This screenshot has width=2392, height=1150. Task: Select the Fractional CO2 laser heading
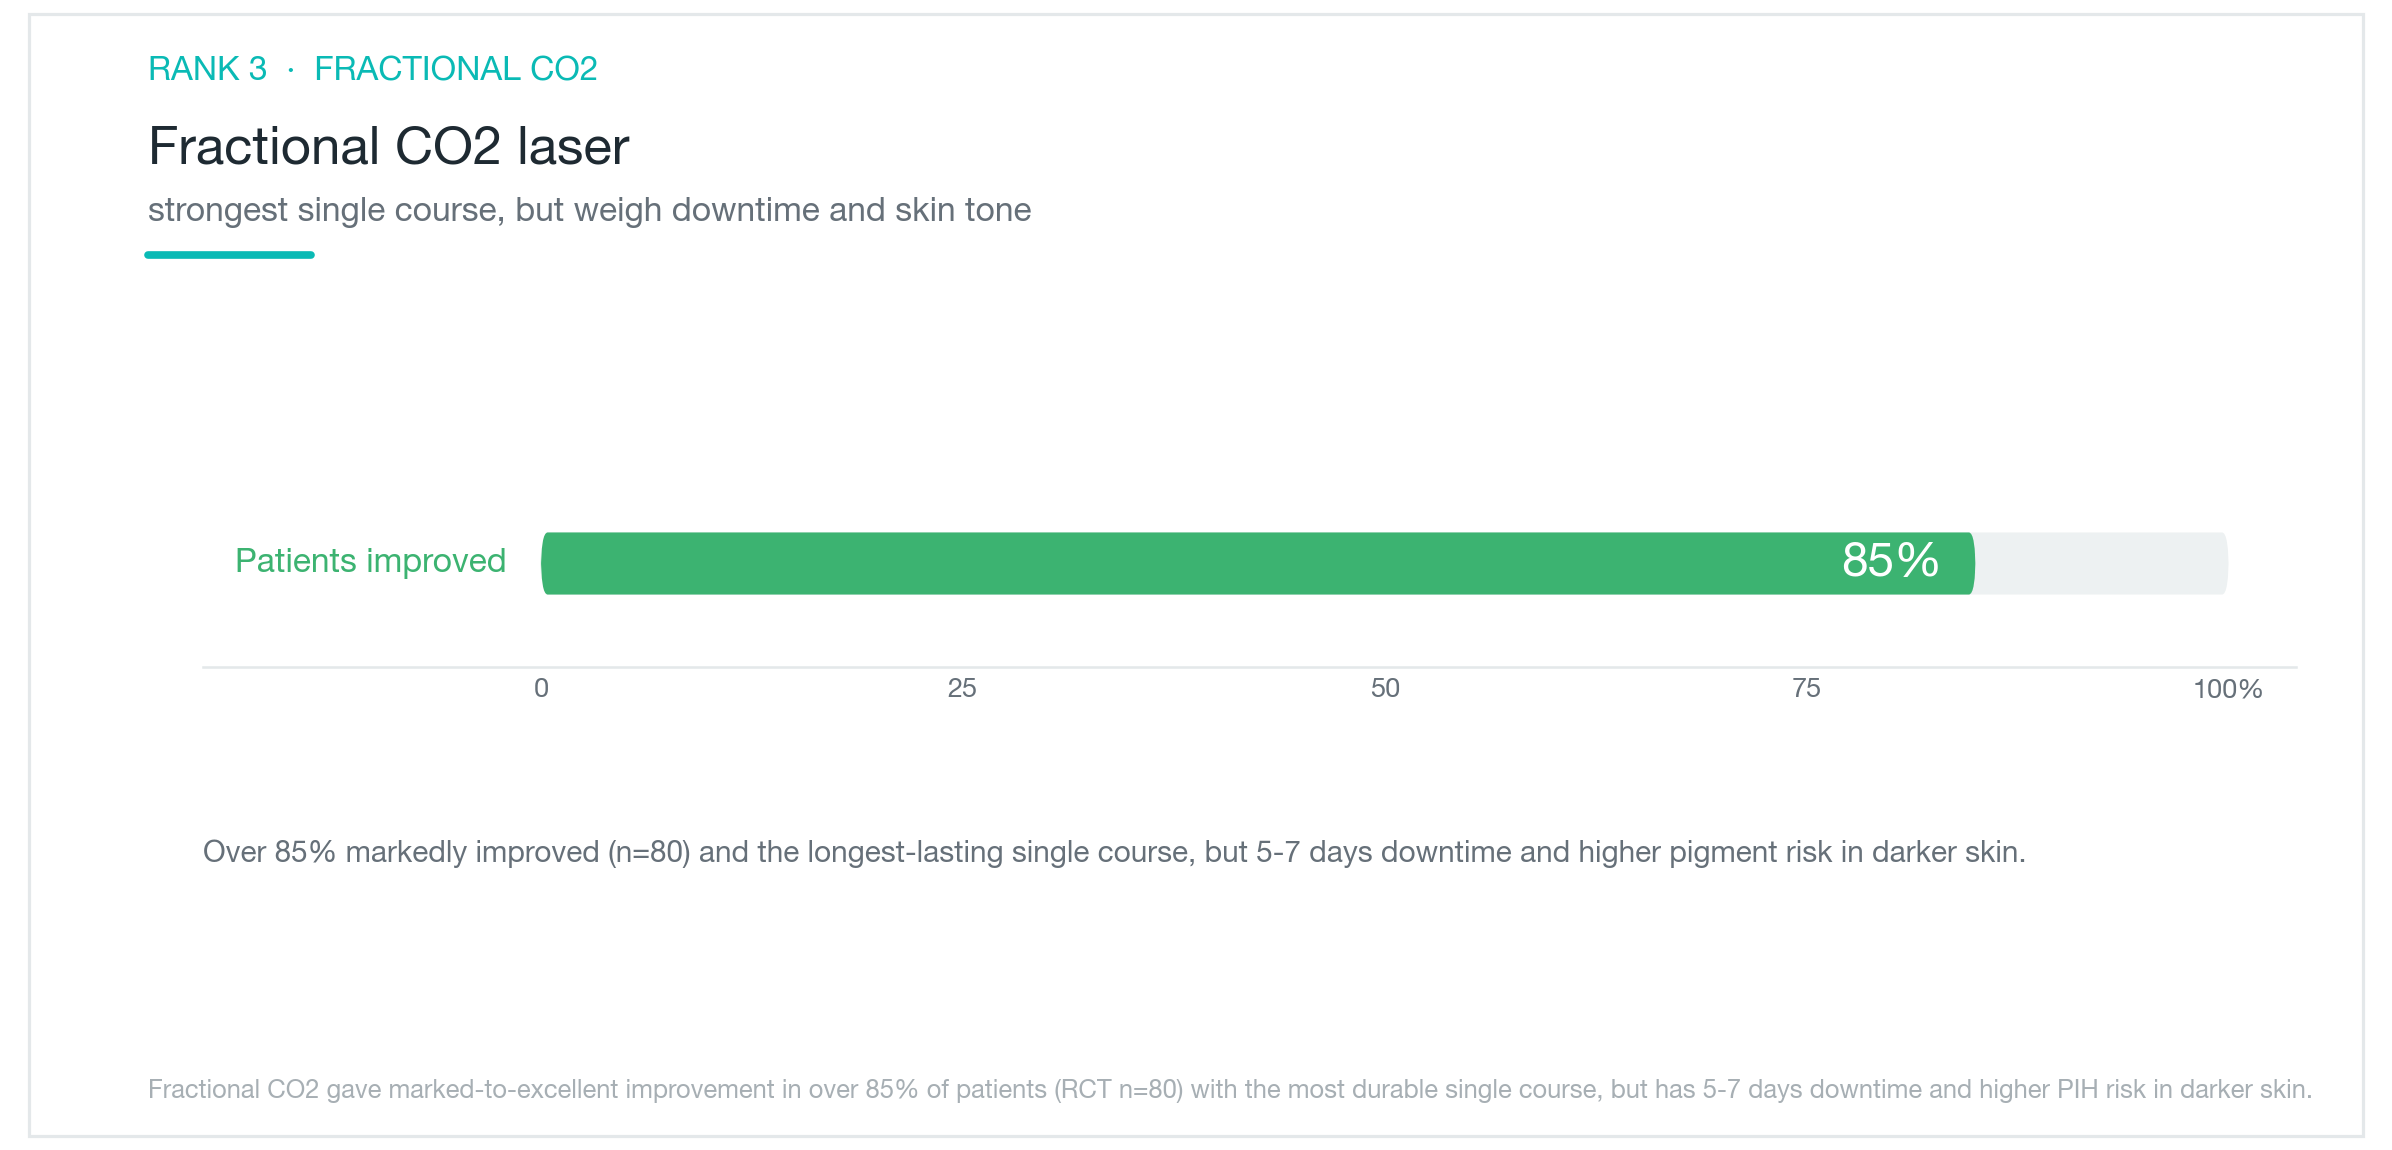[x=389, y=146]
